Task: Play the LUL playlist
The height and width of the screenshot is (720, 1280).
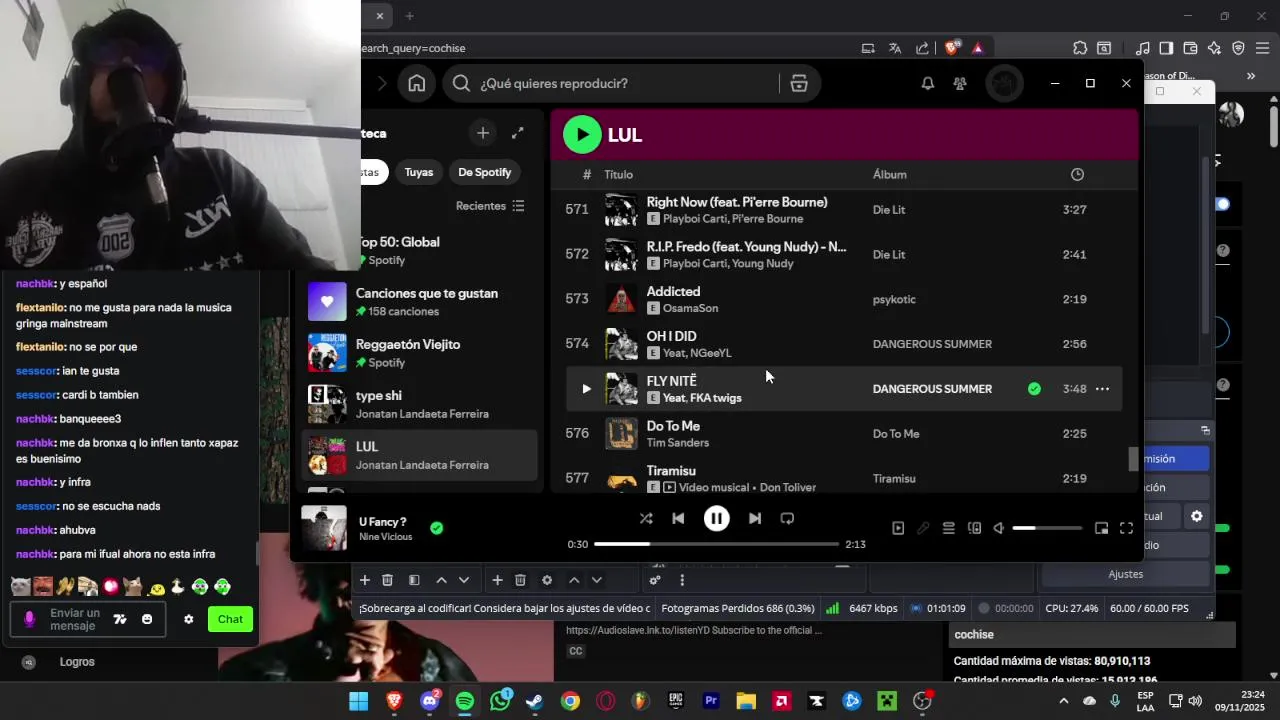Action: (582, 134)
